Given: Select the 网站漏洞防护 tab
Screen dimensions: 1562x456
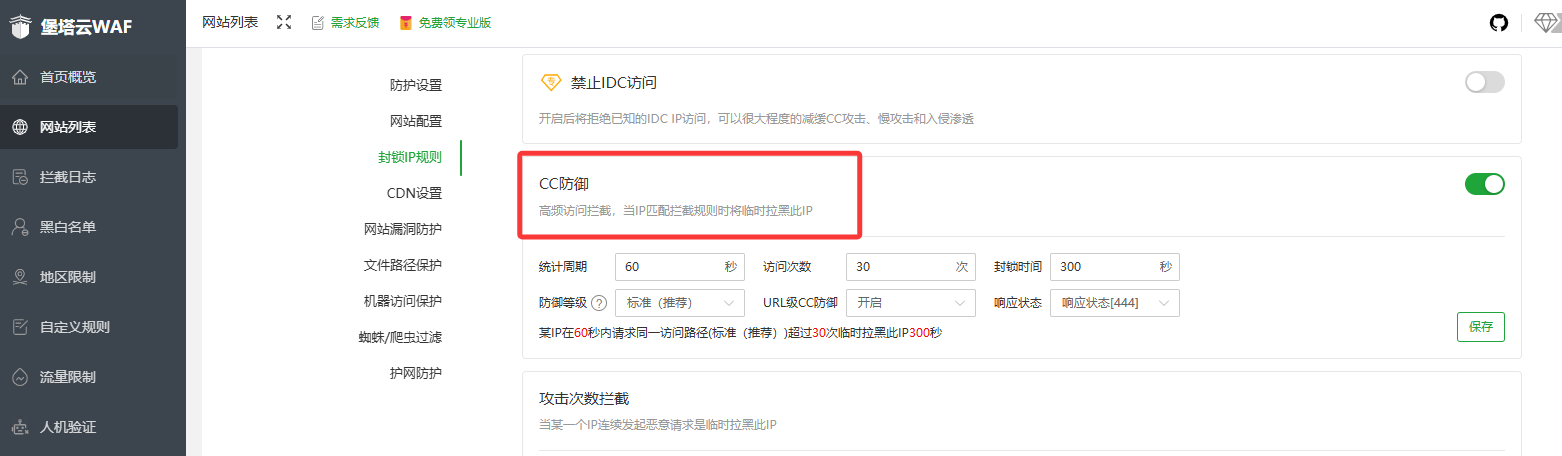Looking at the screenshot, I should click(x=403, y=229).
